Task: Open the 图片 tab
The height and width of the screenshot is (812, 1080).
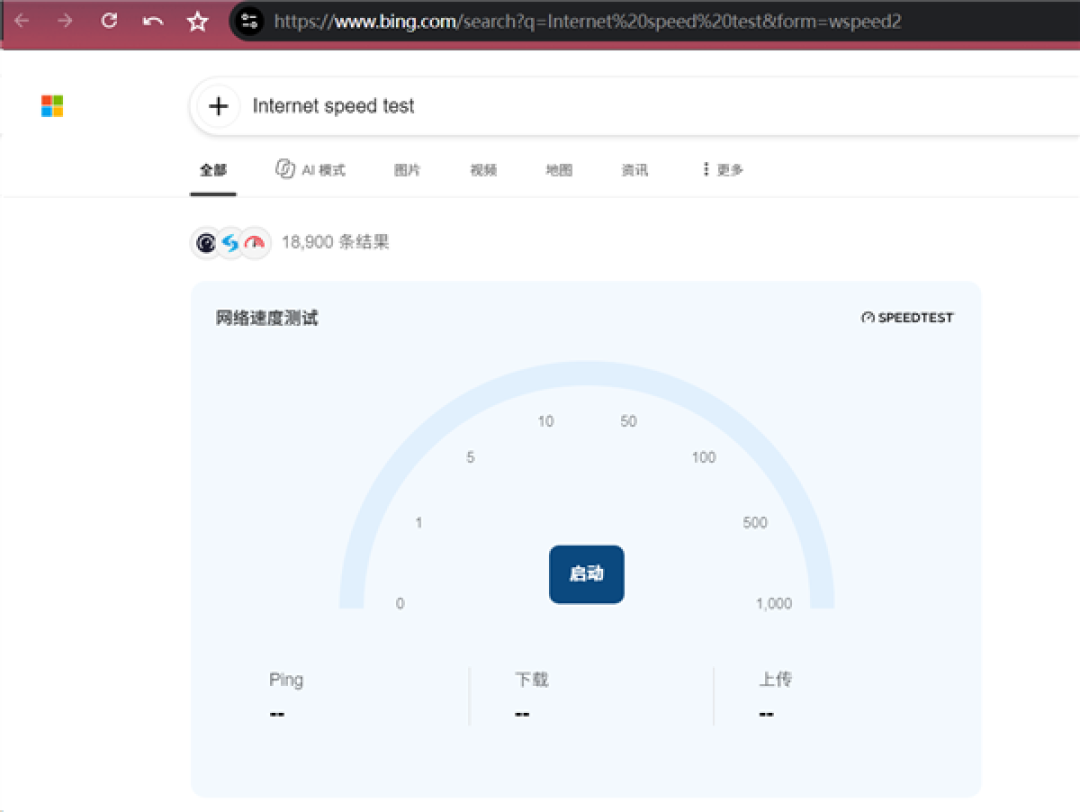Action: point(407,170)
